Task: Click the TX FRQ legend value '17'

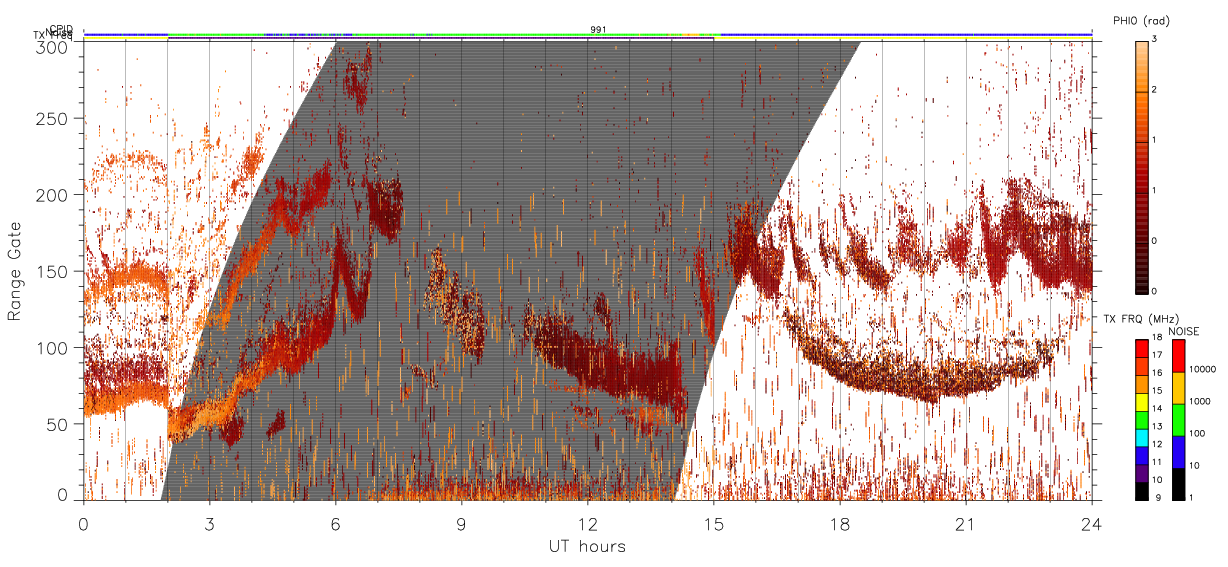Action: 1159,357
